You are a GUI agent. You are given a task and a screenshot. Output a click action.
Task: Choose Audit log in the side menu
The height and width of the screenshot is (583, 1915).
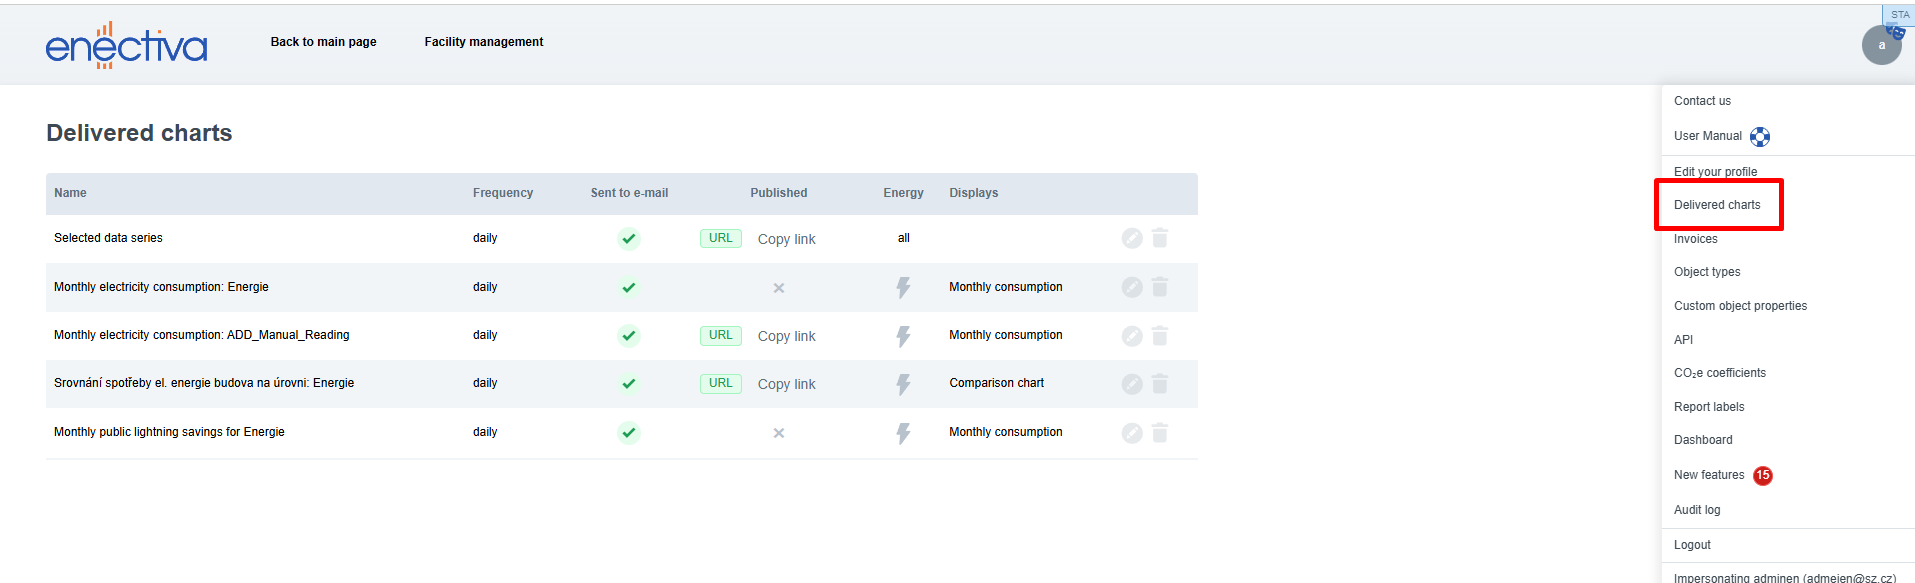tap(1697, 510)
